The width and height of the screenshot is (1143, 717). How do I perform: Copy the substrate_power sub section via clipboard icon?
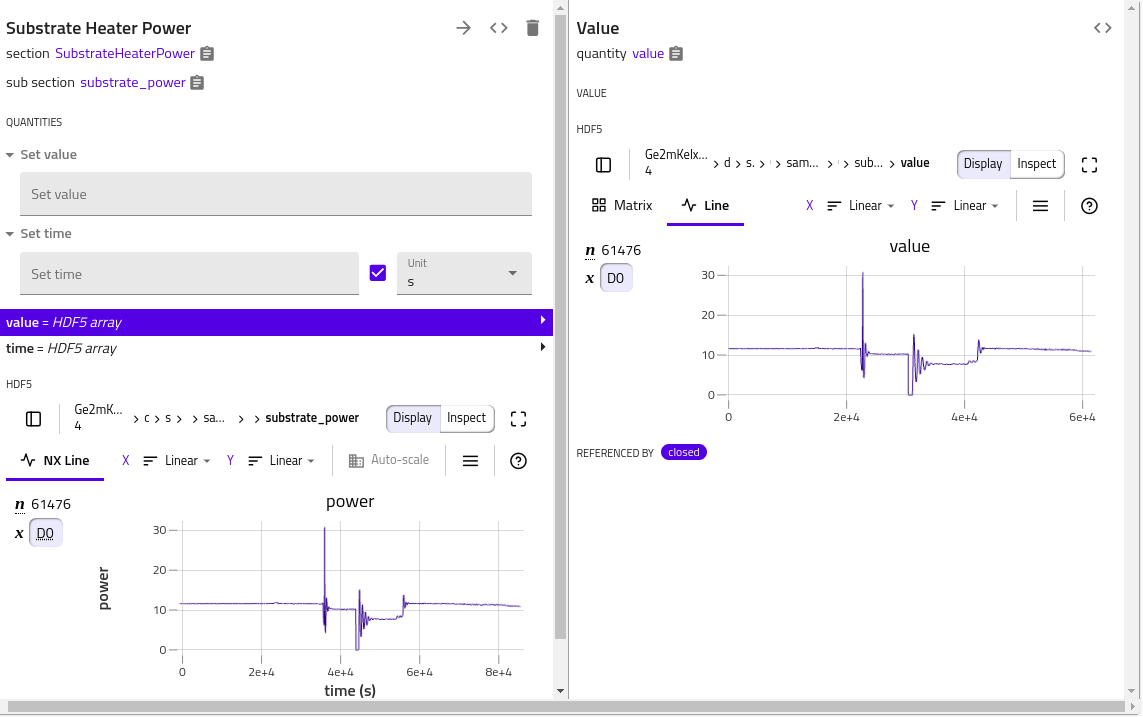[197, 83]
